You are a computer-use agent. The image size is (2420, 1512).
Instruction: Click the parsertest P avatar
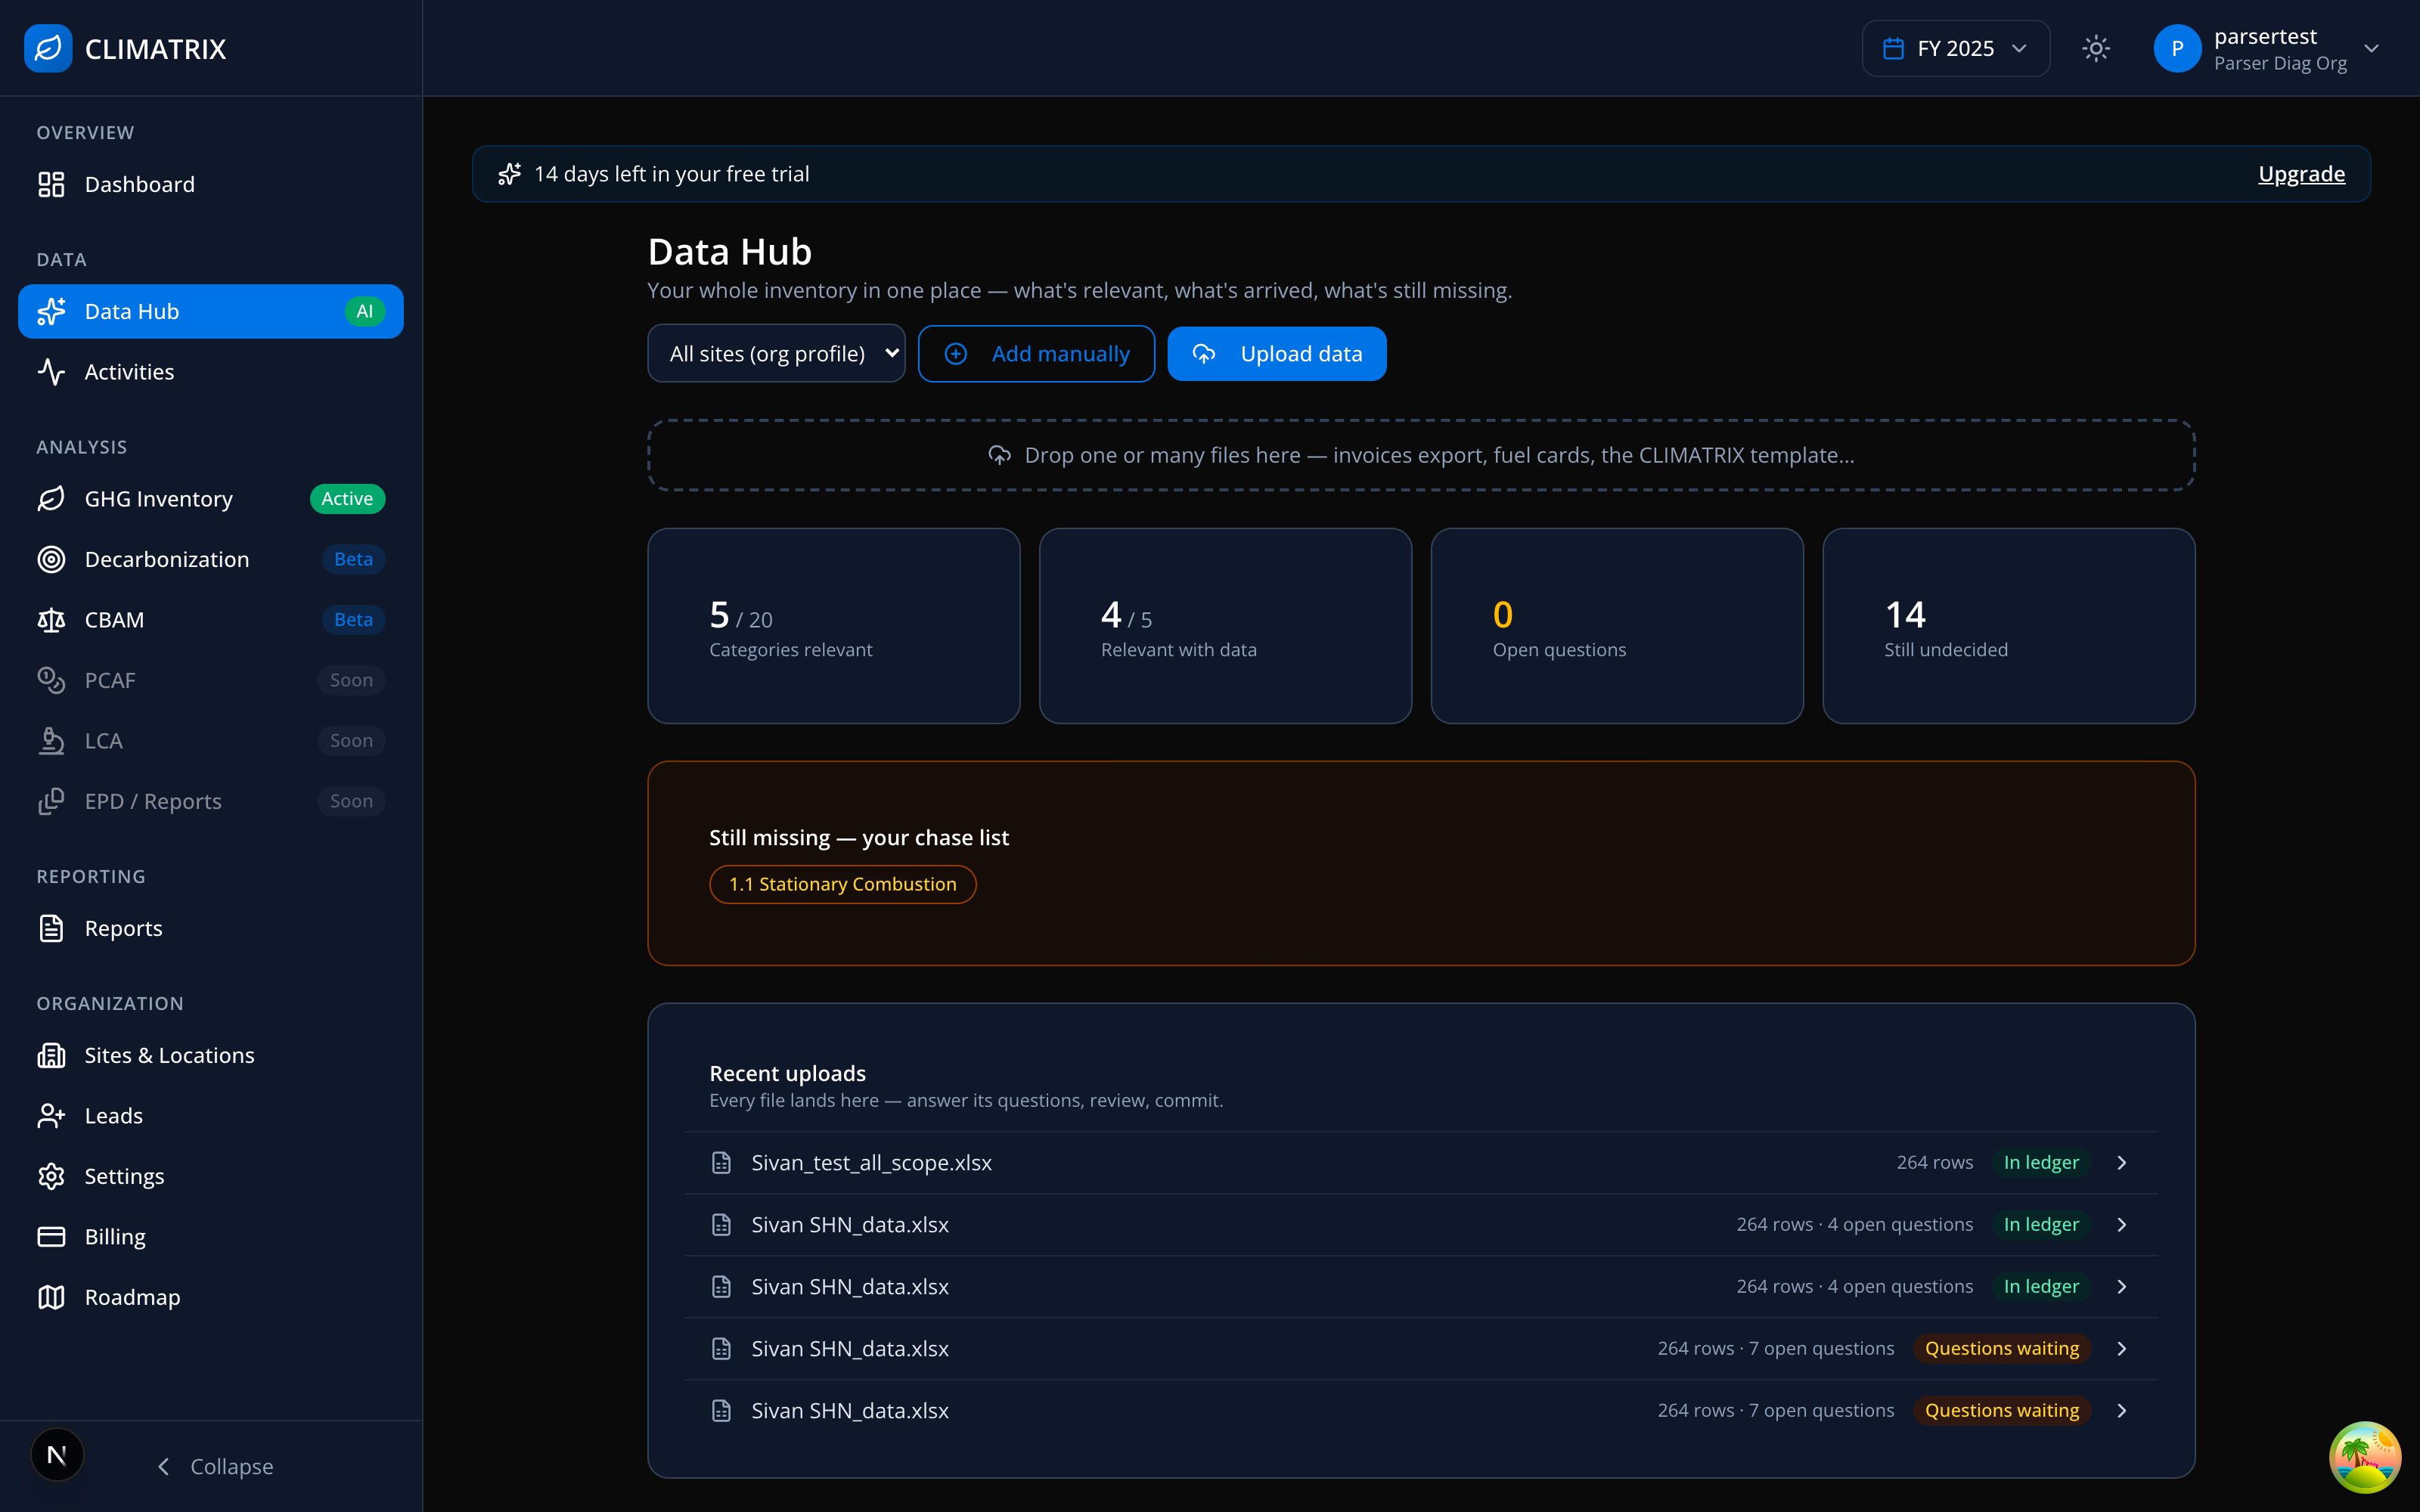click(2177, 48)
